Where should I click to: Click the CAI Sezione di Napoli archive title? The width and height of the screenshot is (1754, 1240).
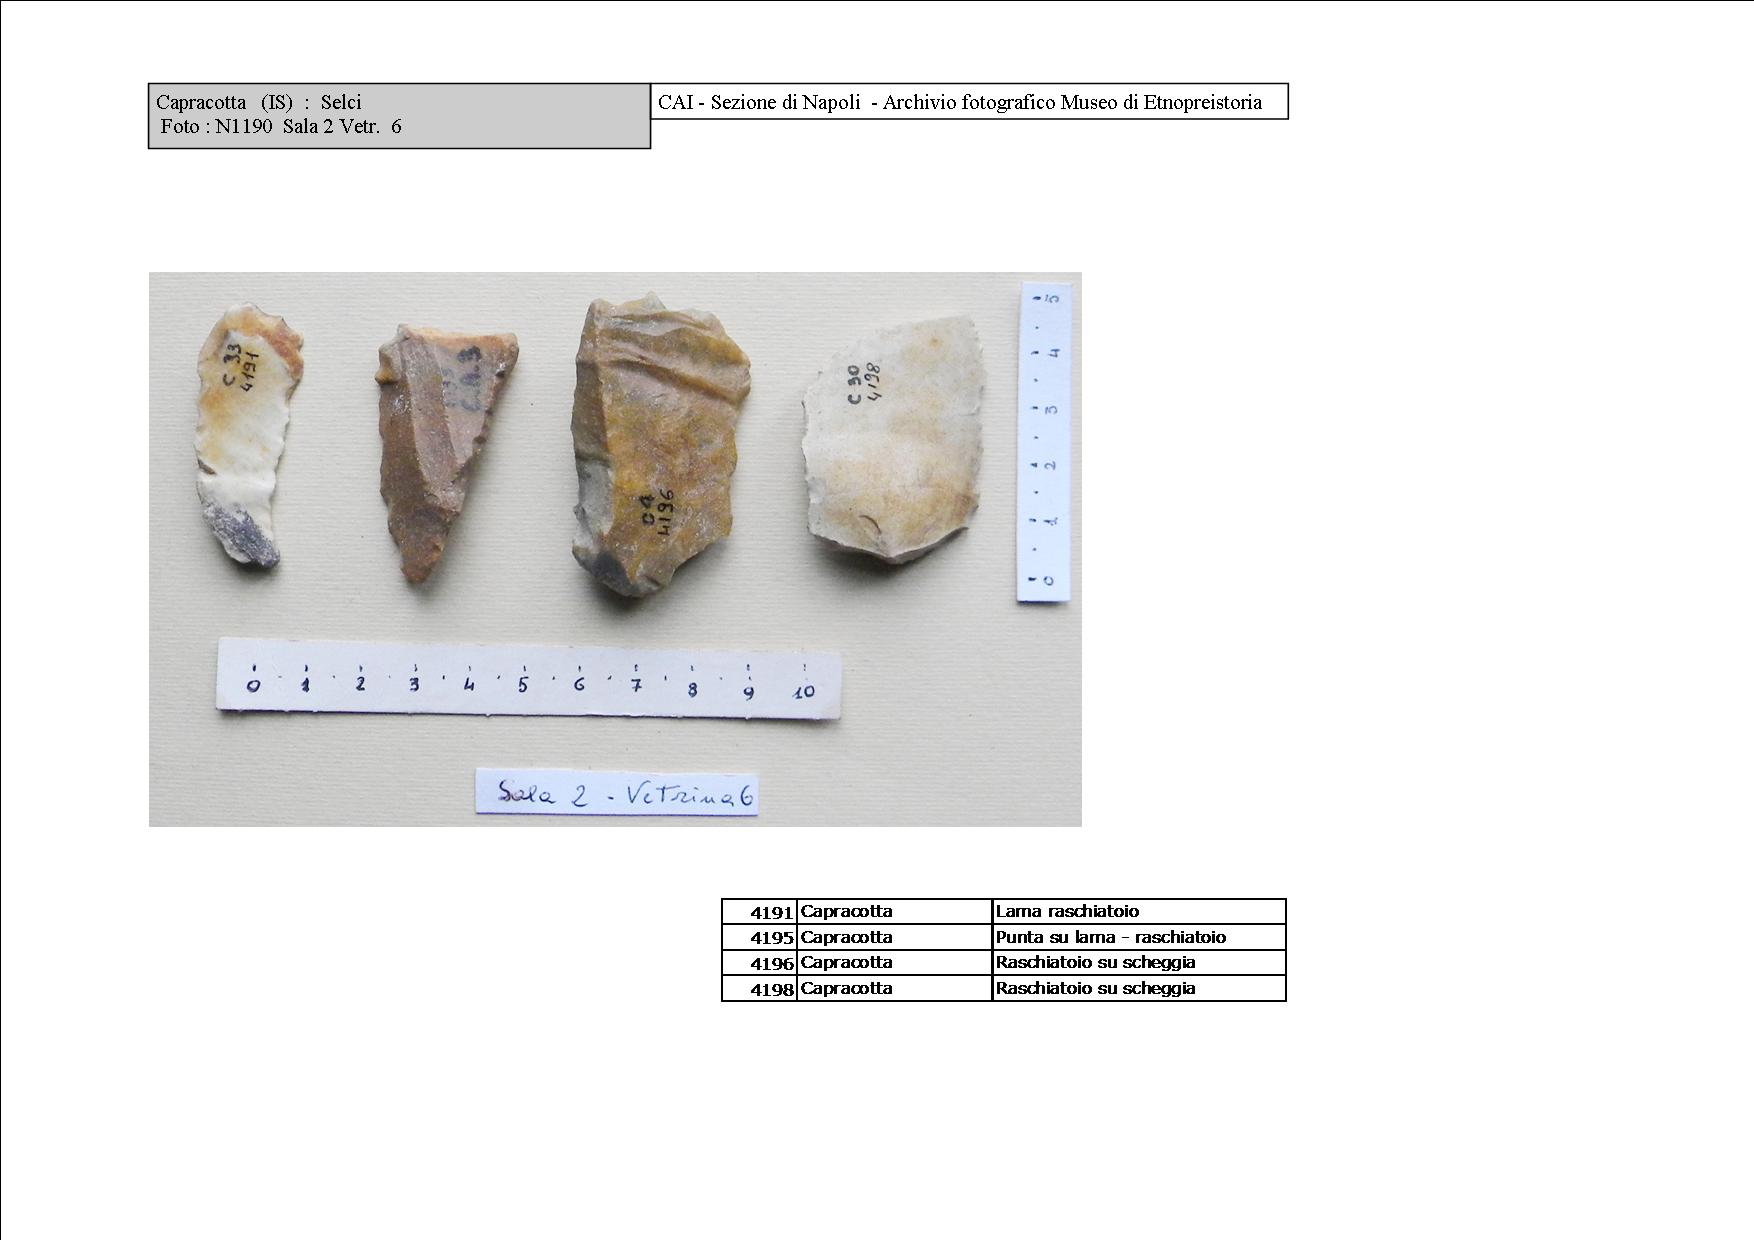(x=960, y=102)
